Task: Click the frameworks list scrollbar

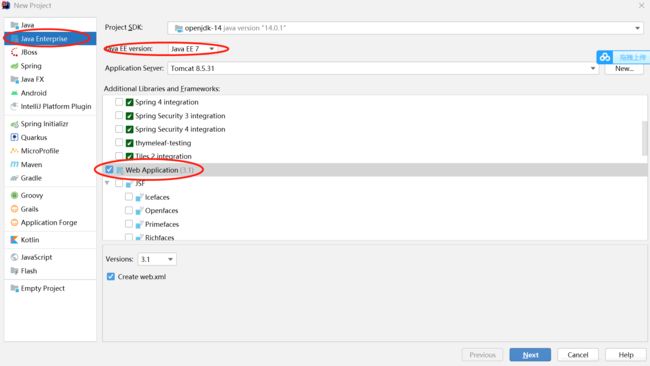Action: click(x=644, y=138)
